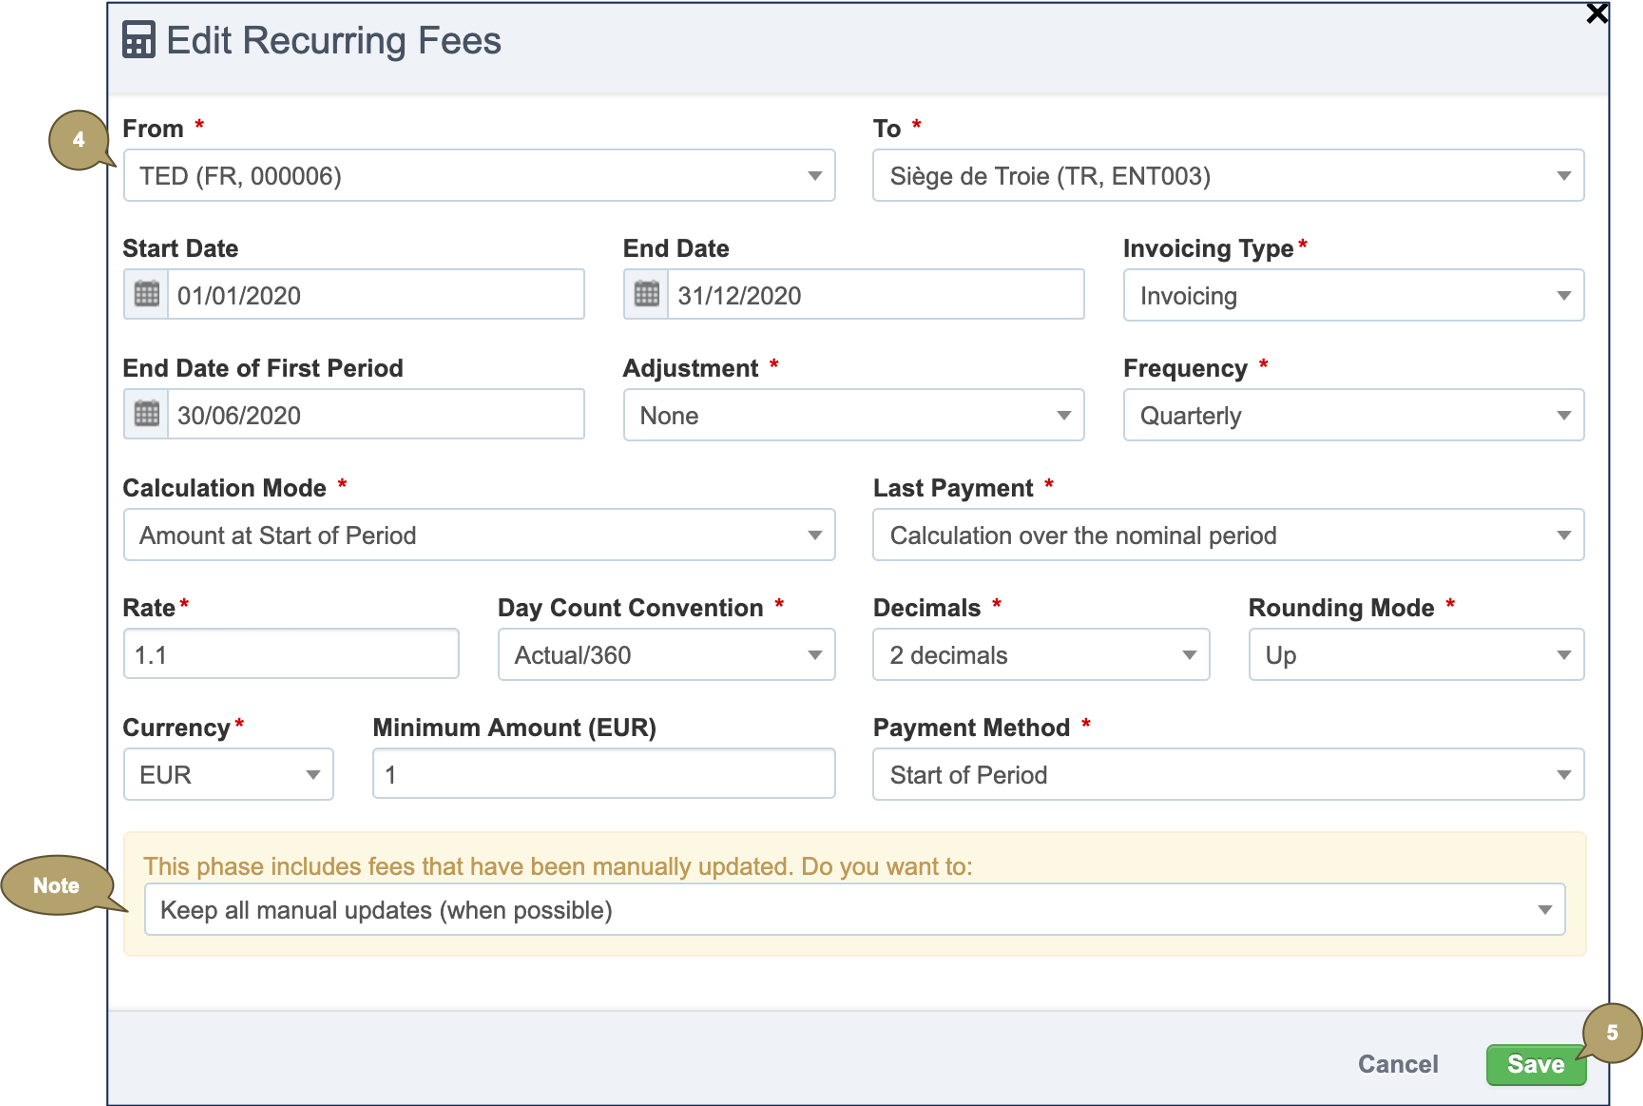Expand the Last Payment dropdown

1227,536
